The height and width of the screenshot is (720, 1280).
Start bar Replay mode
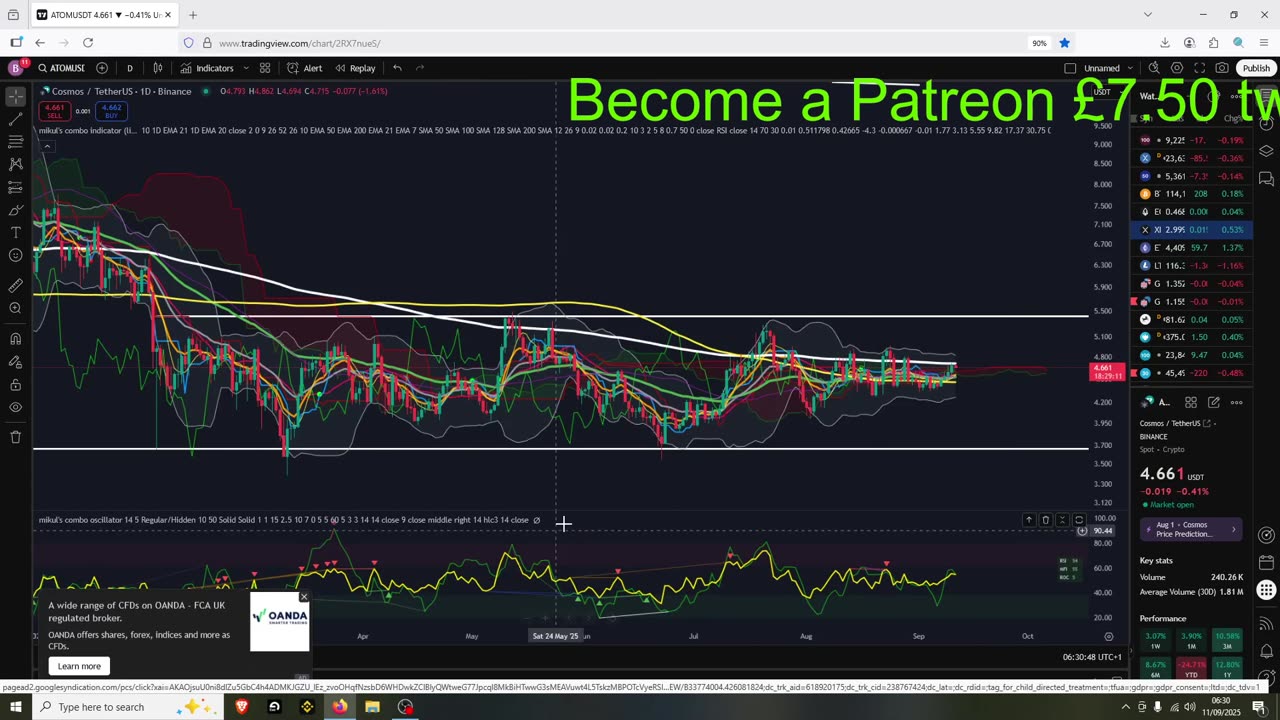coord(355,68)
